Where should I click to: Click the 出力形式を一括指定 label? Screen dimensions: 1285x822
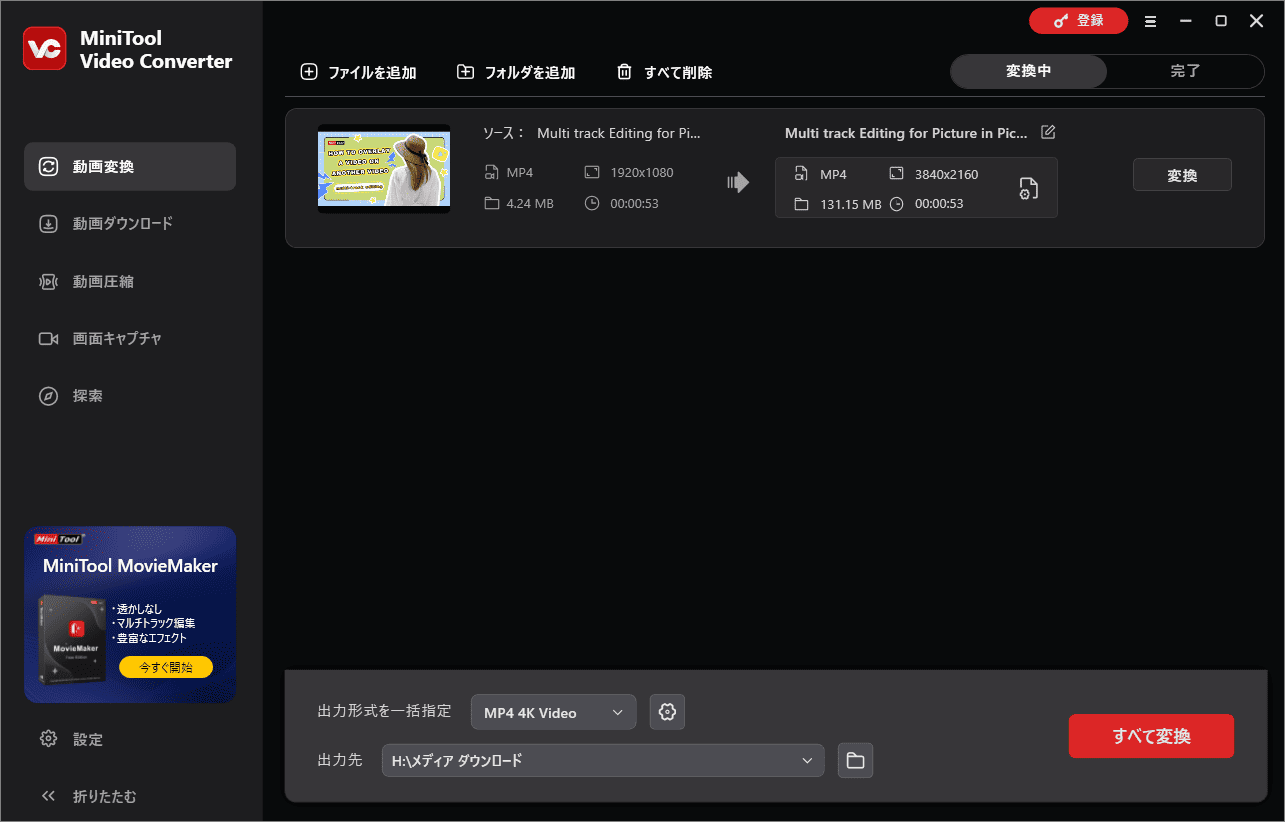point(384,712)
